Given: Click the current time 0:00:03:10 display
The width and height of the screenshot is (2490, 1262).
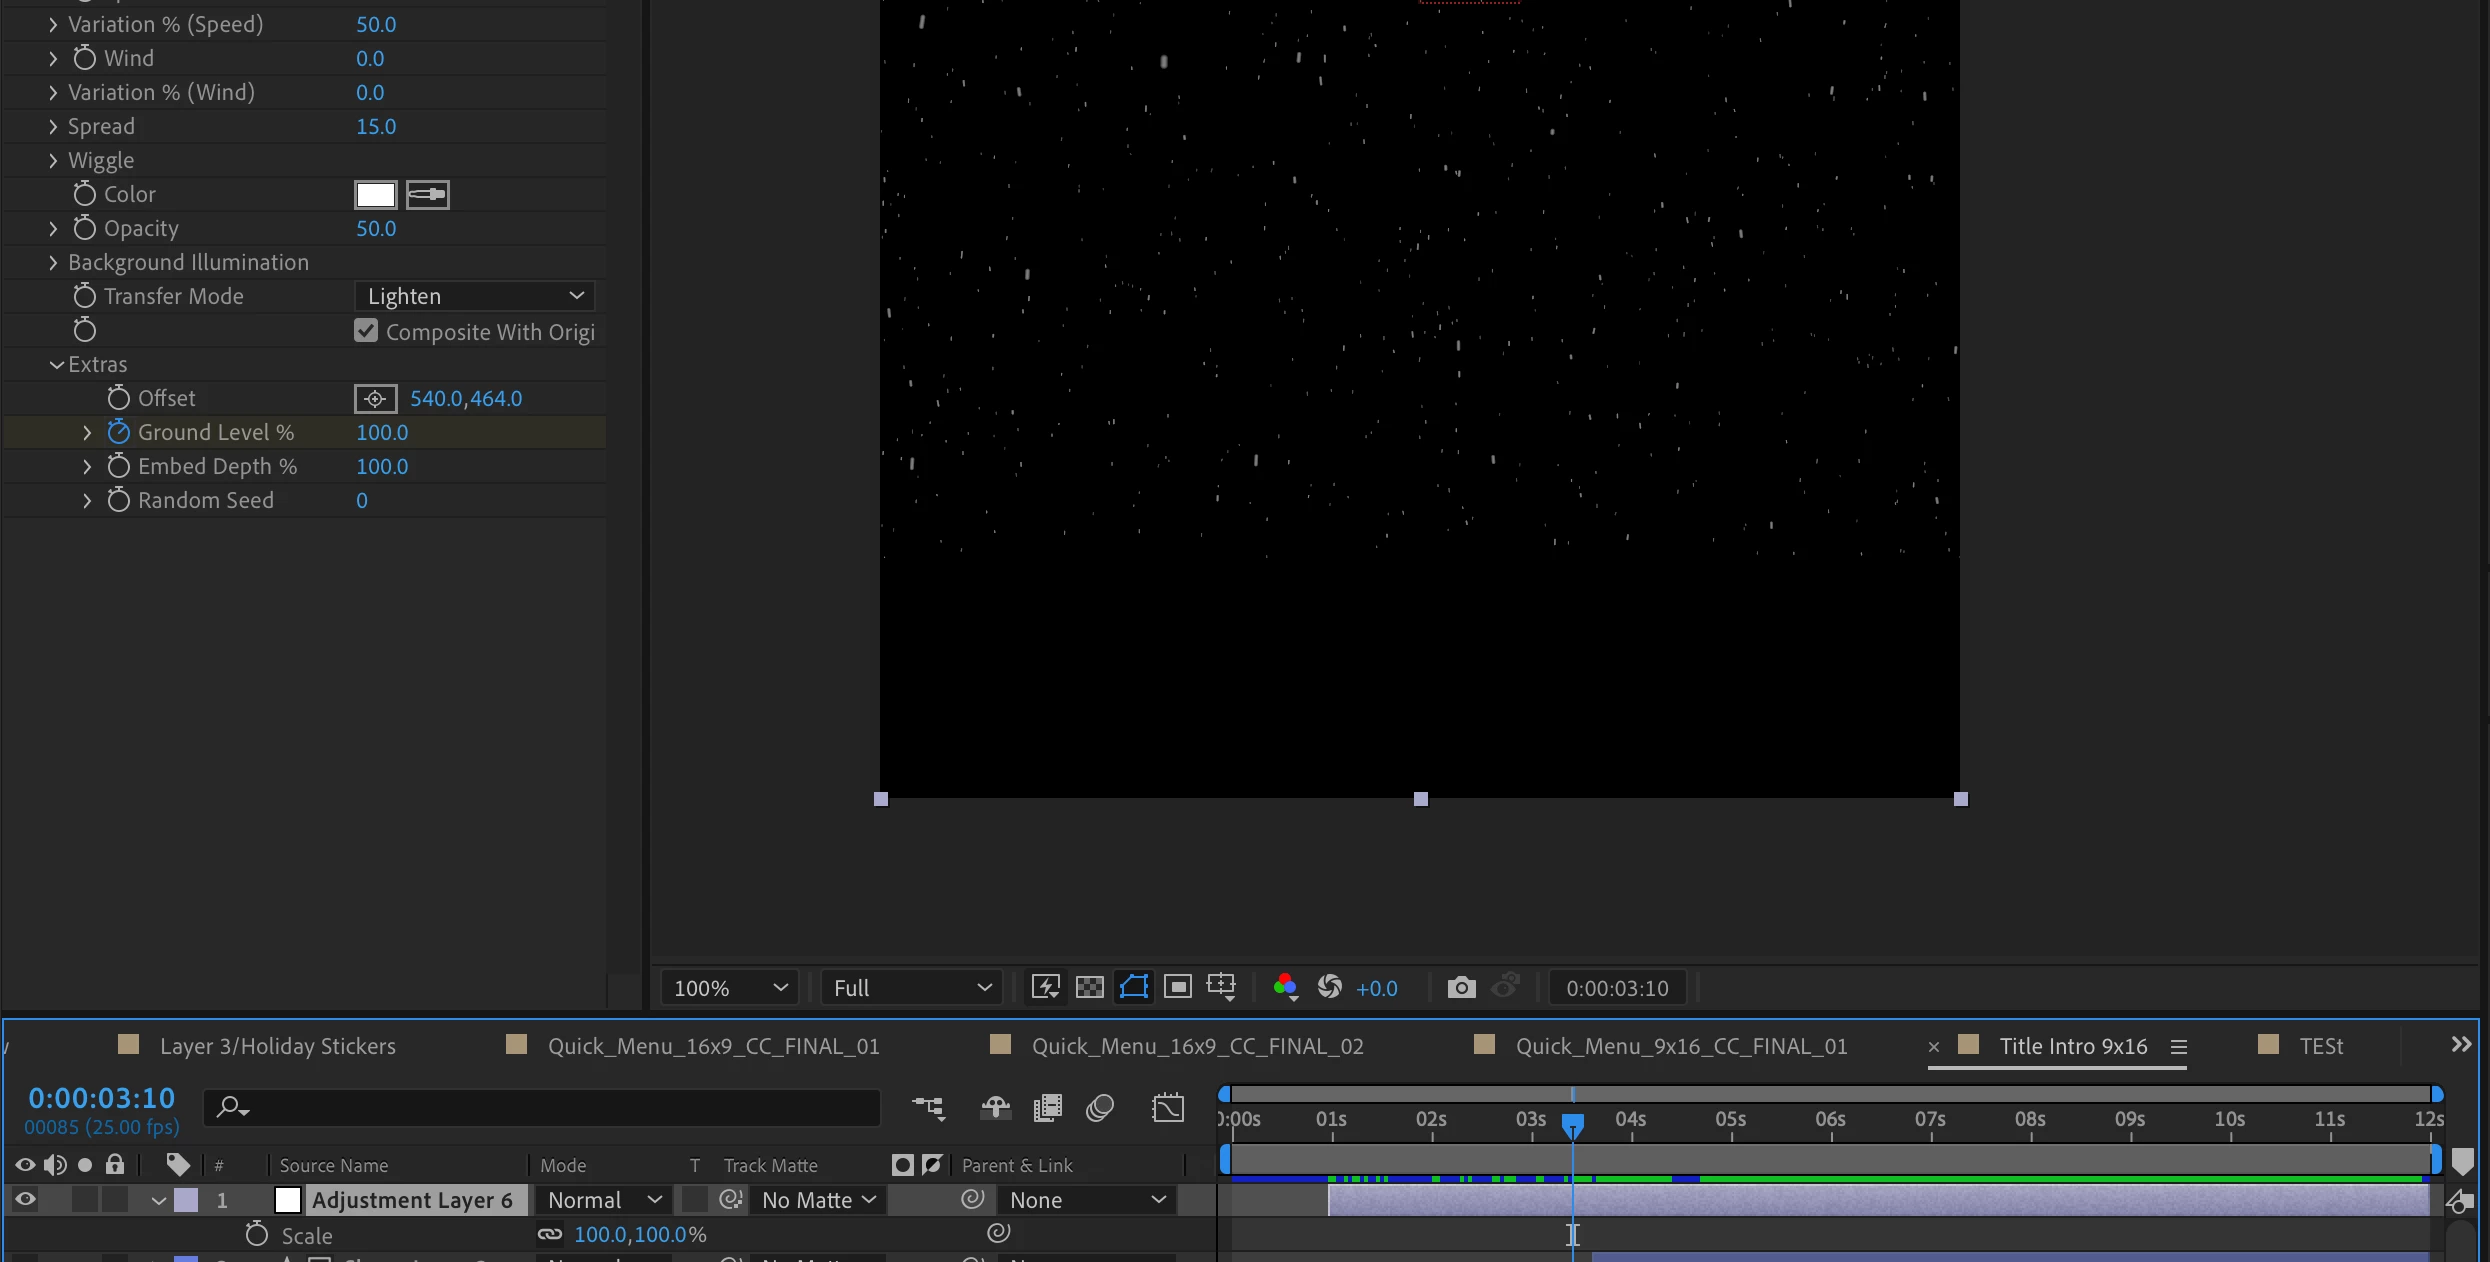Looking at the screenshot, I should tap(101, 1098).
